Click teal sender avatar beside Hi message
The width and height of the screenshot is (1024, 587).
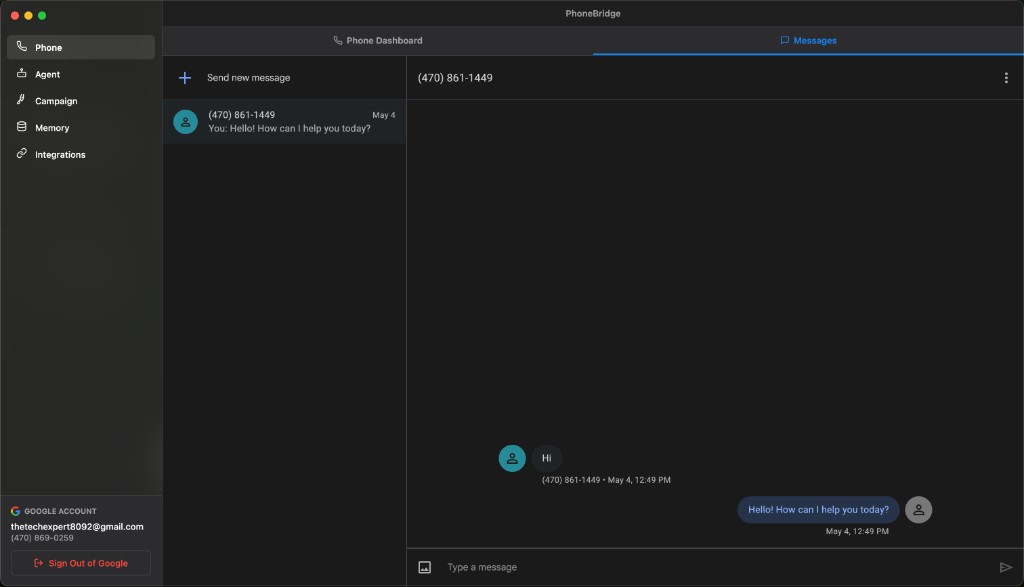coord(512,458)
